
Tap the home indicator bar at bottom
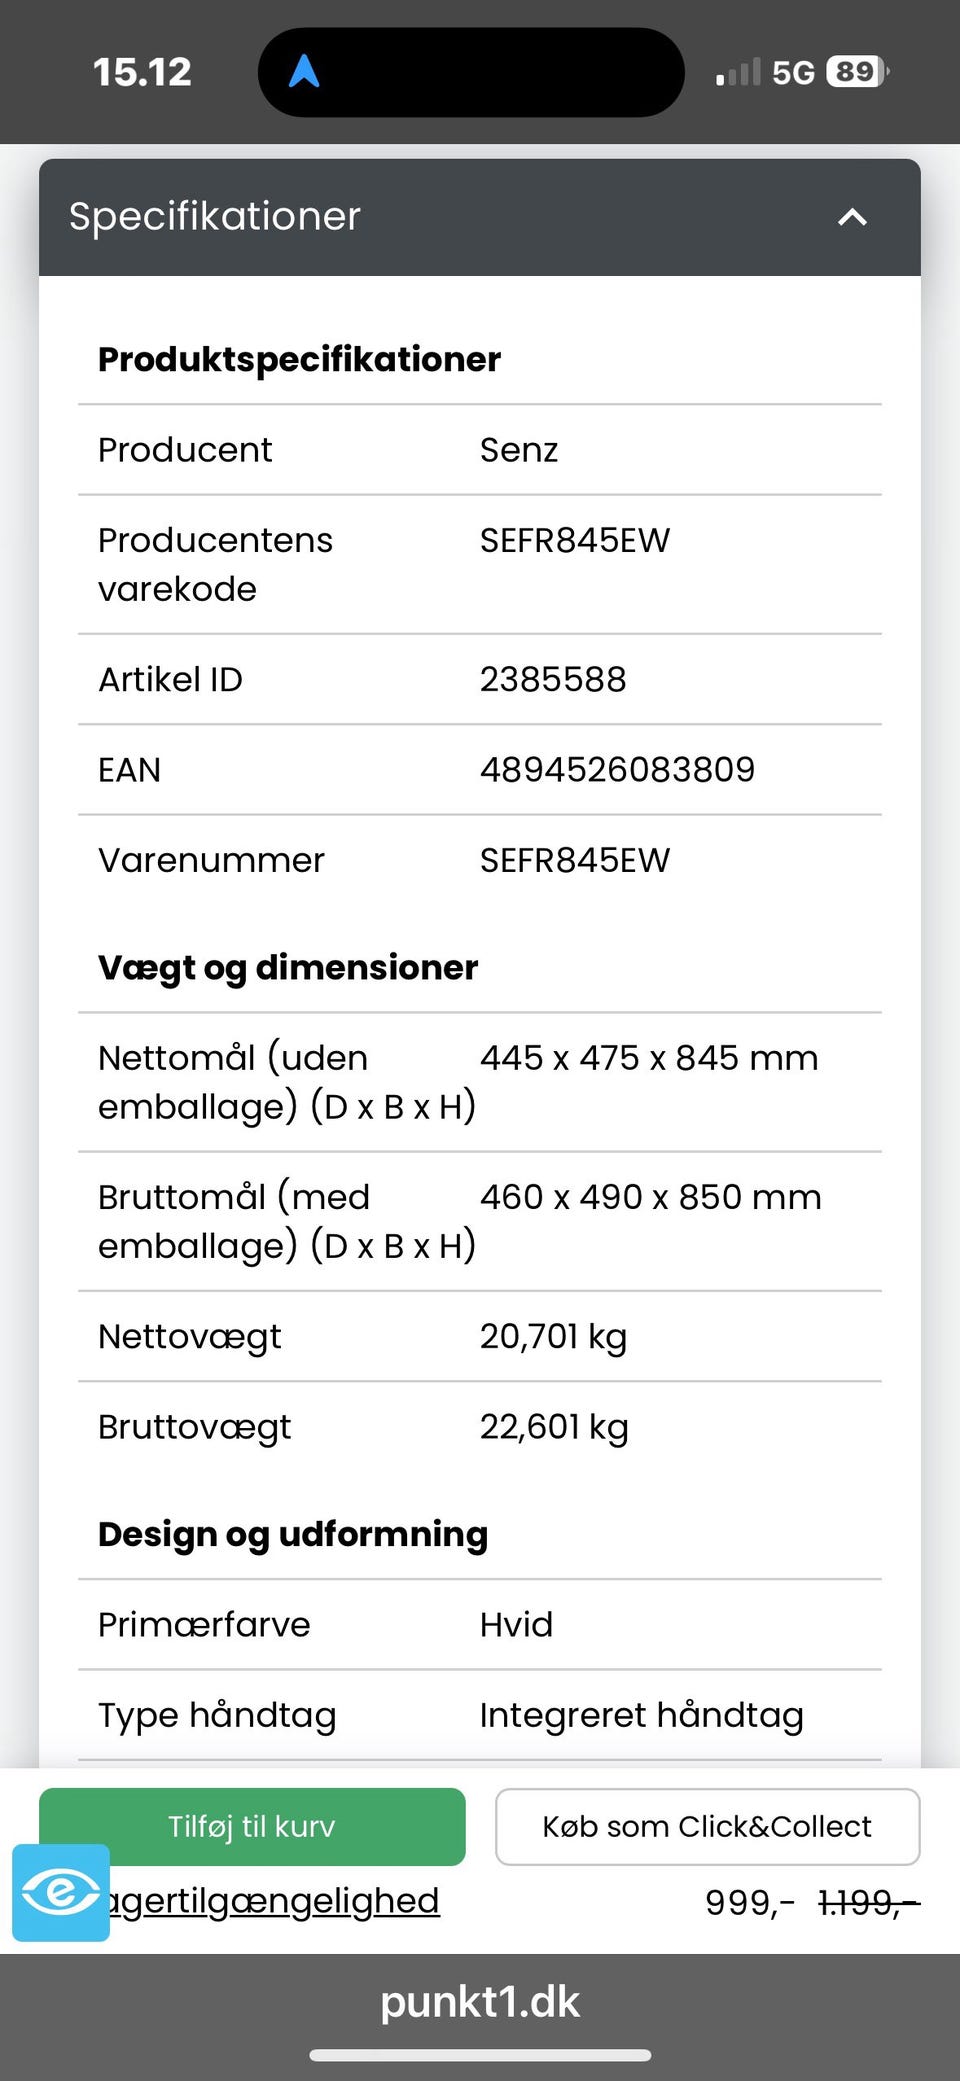click(x=480, y=2055)
